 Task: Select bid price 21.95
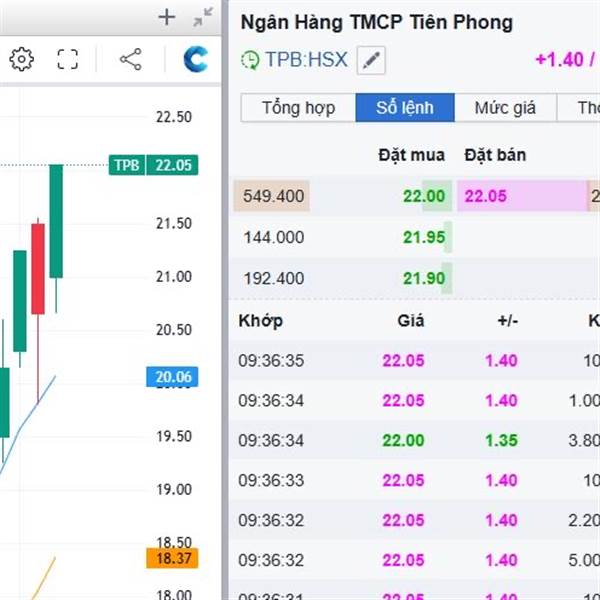pos(424,237)
